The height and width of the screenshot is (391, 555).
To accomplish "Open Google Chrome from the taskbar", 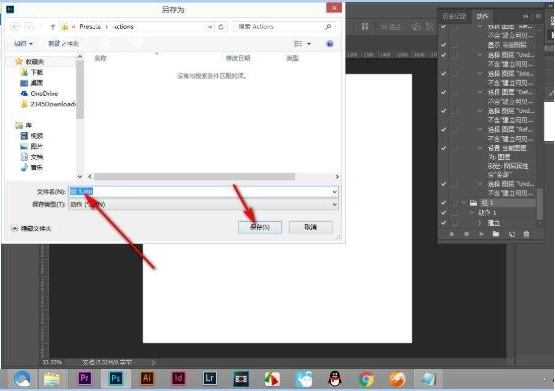I will coord(366,379).
